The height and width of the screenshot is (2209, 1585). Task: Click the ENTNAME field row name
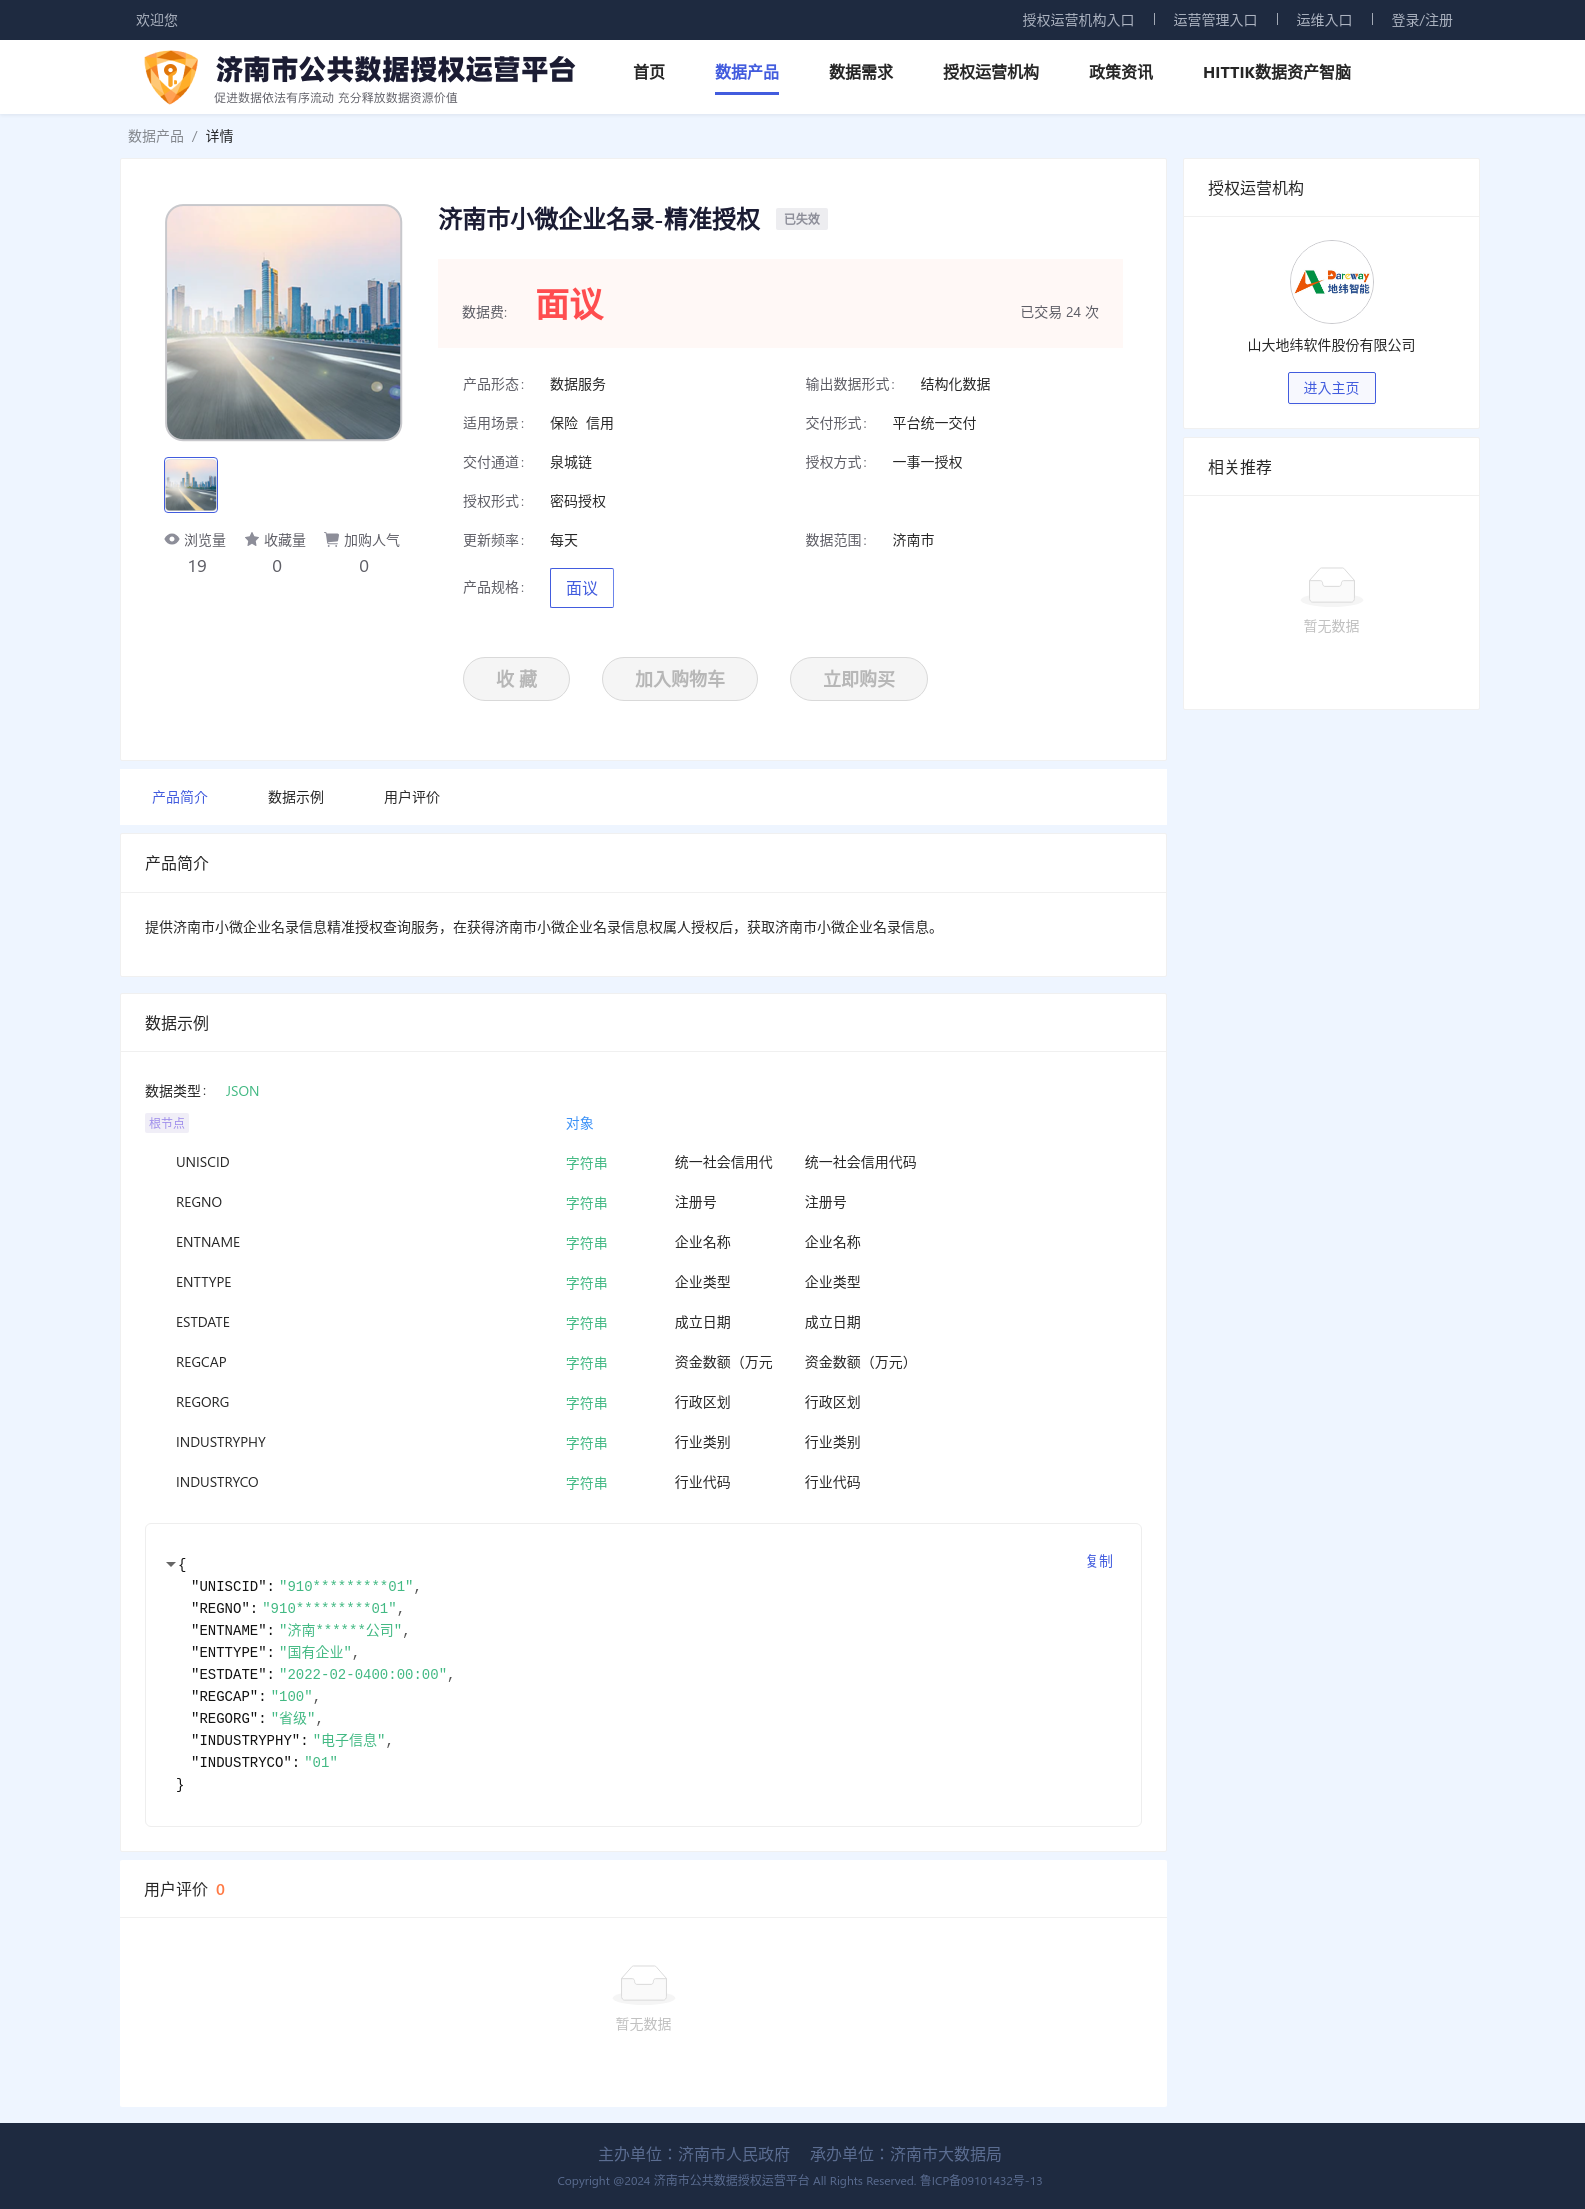click(208, 1242)
